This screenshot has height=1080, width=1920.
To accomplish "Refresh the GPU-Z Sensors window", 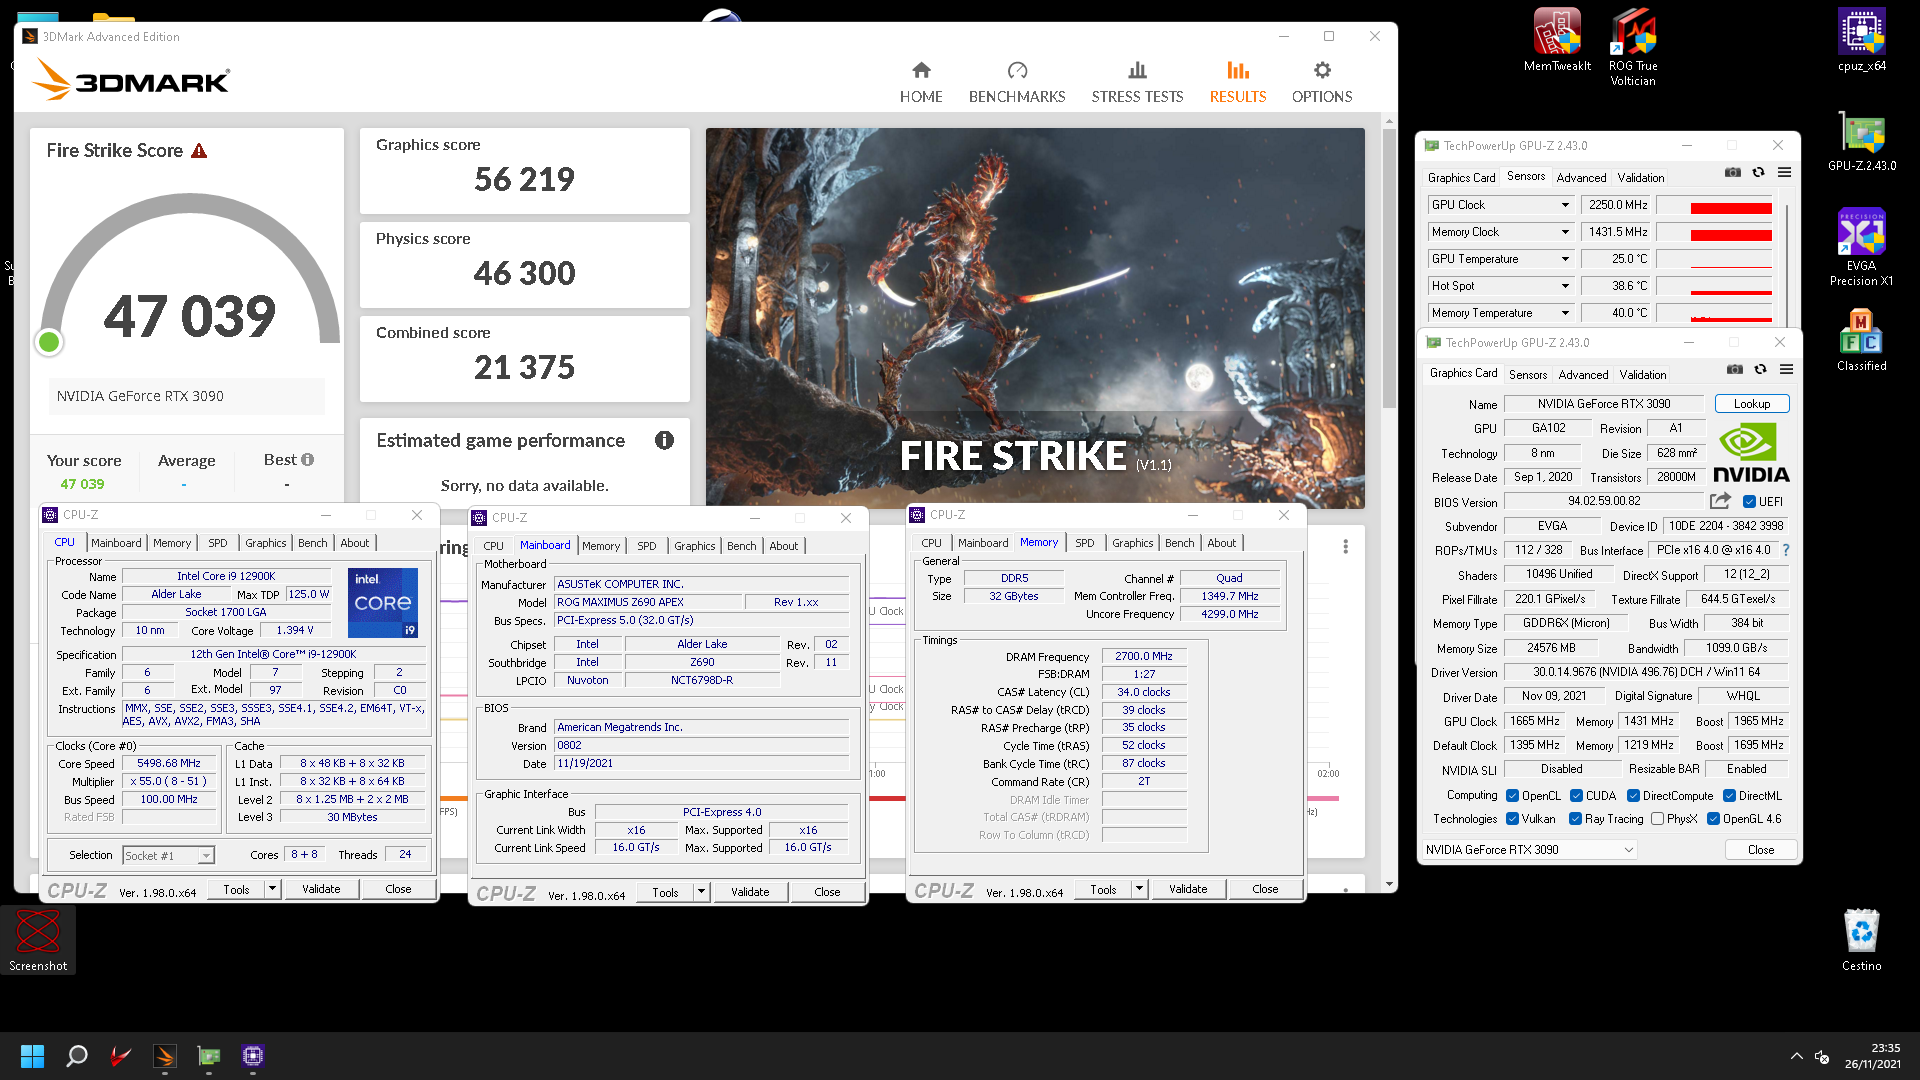I will (1758, 173).
